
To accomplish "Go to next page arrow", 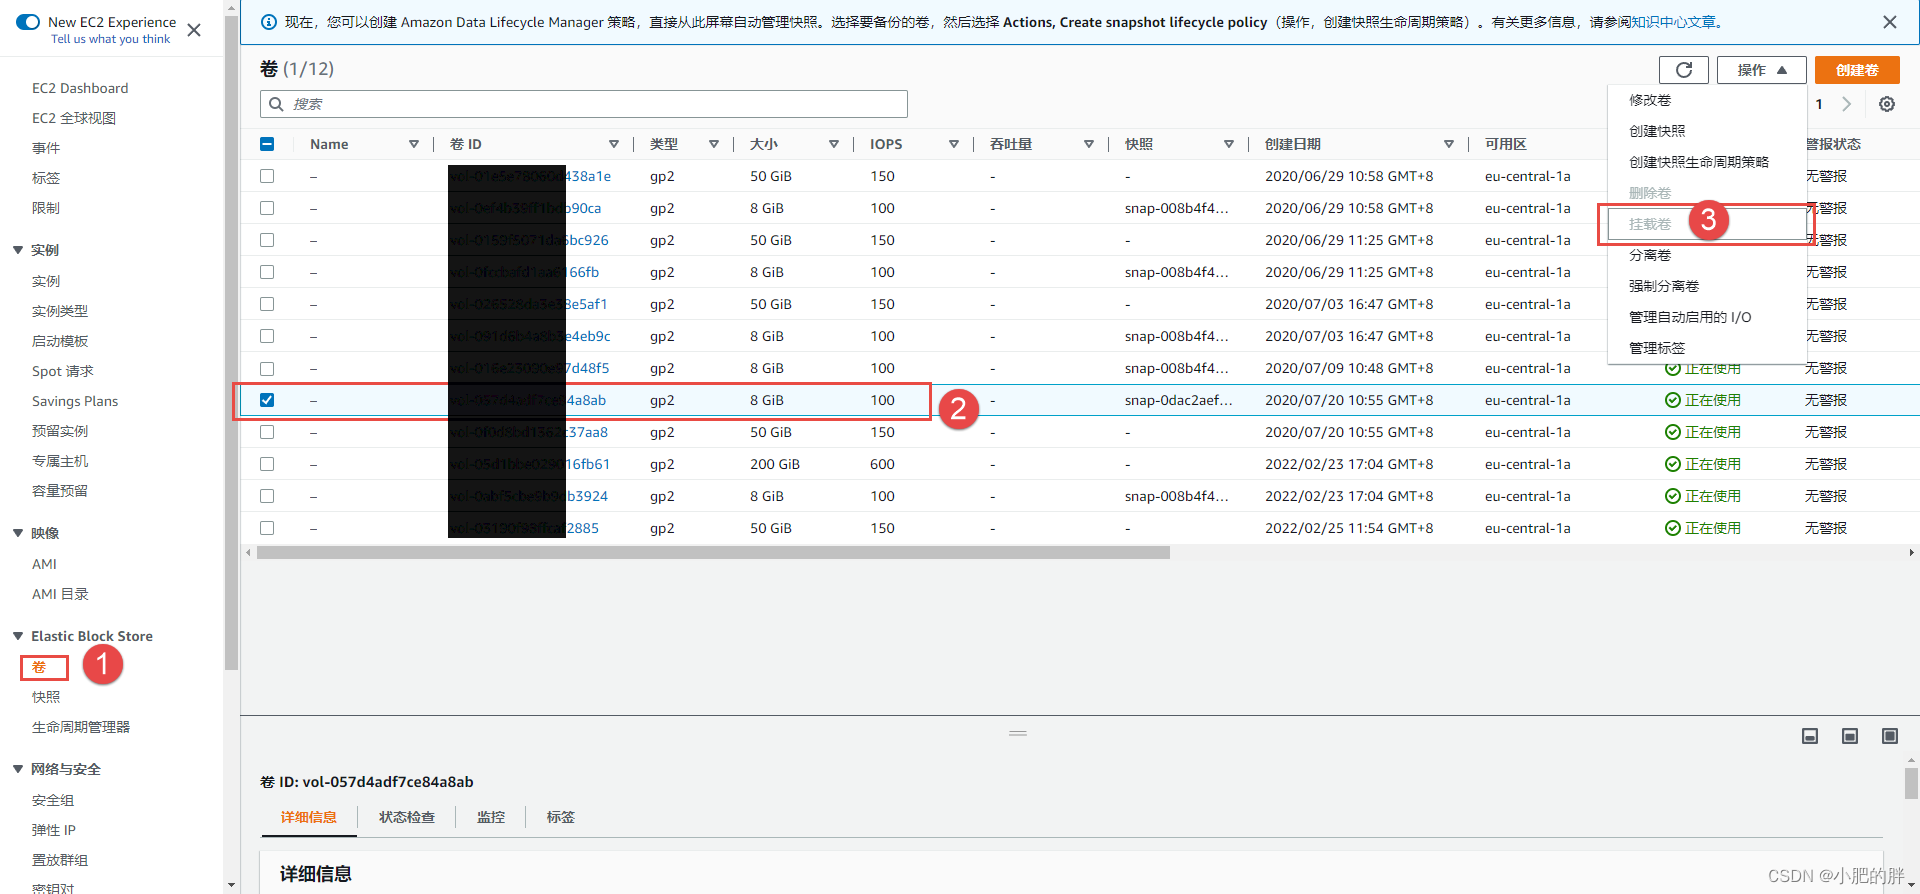I will 1847,104.
